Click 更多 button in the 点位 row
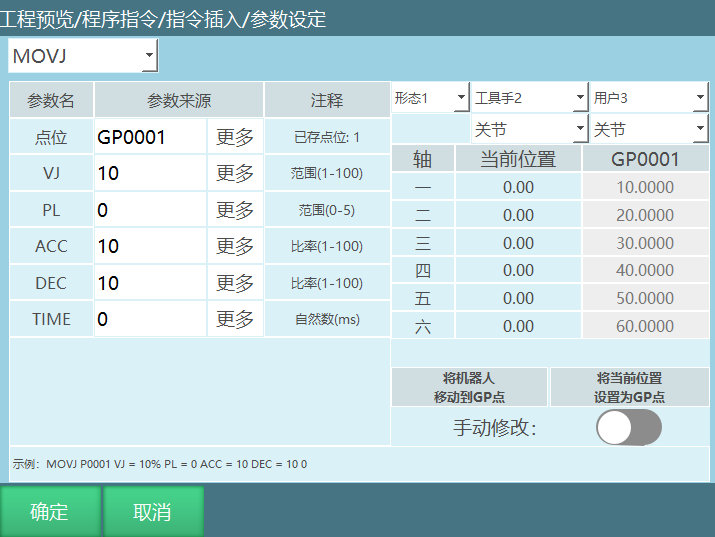The image size is (715, 537). (x=235, y=137)
